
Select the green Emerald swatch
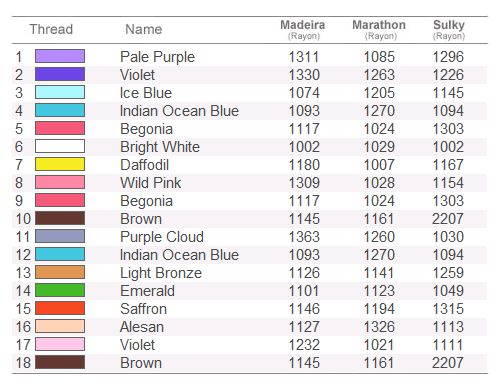[60, 290]
